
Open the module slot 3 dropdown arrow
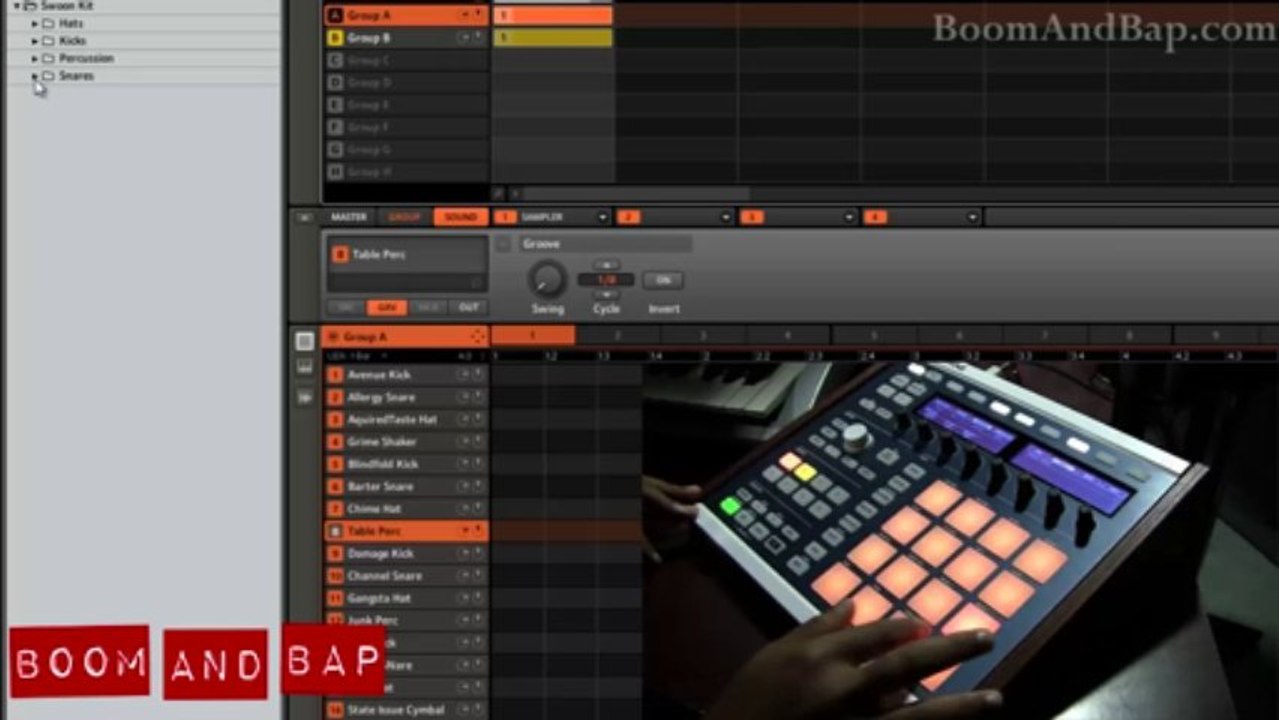pos(849,217)
